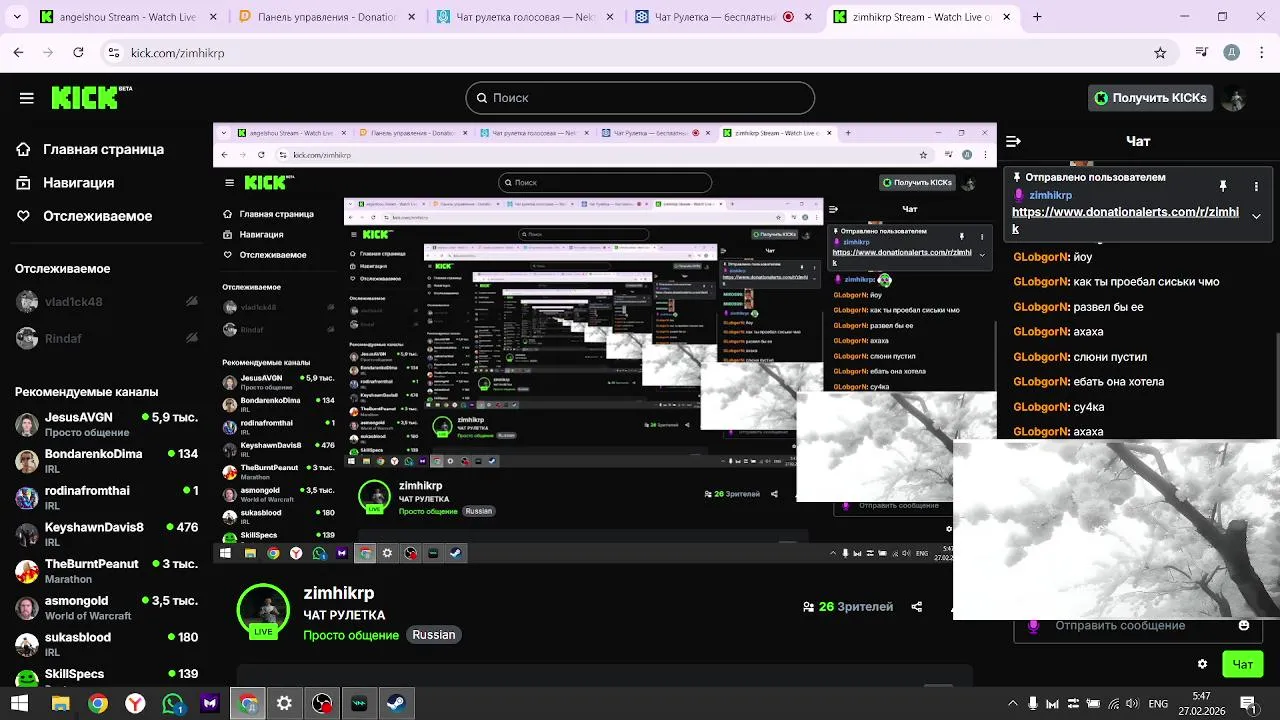Switch to the Чат рулетка голосовая tab

tap(523, 17)
